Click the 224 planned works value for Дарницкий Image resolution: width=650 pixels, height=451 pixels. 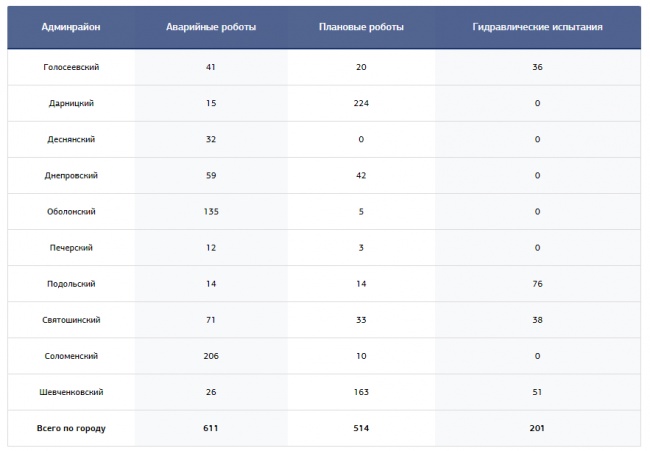[x=361, y=103]
